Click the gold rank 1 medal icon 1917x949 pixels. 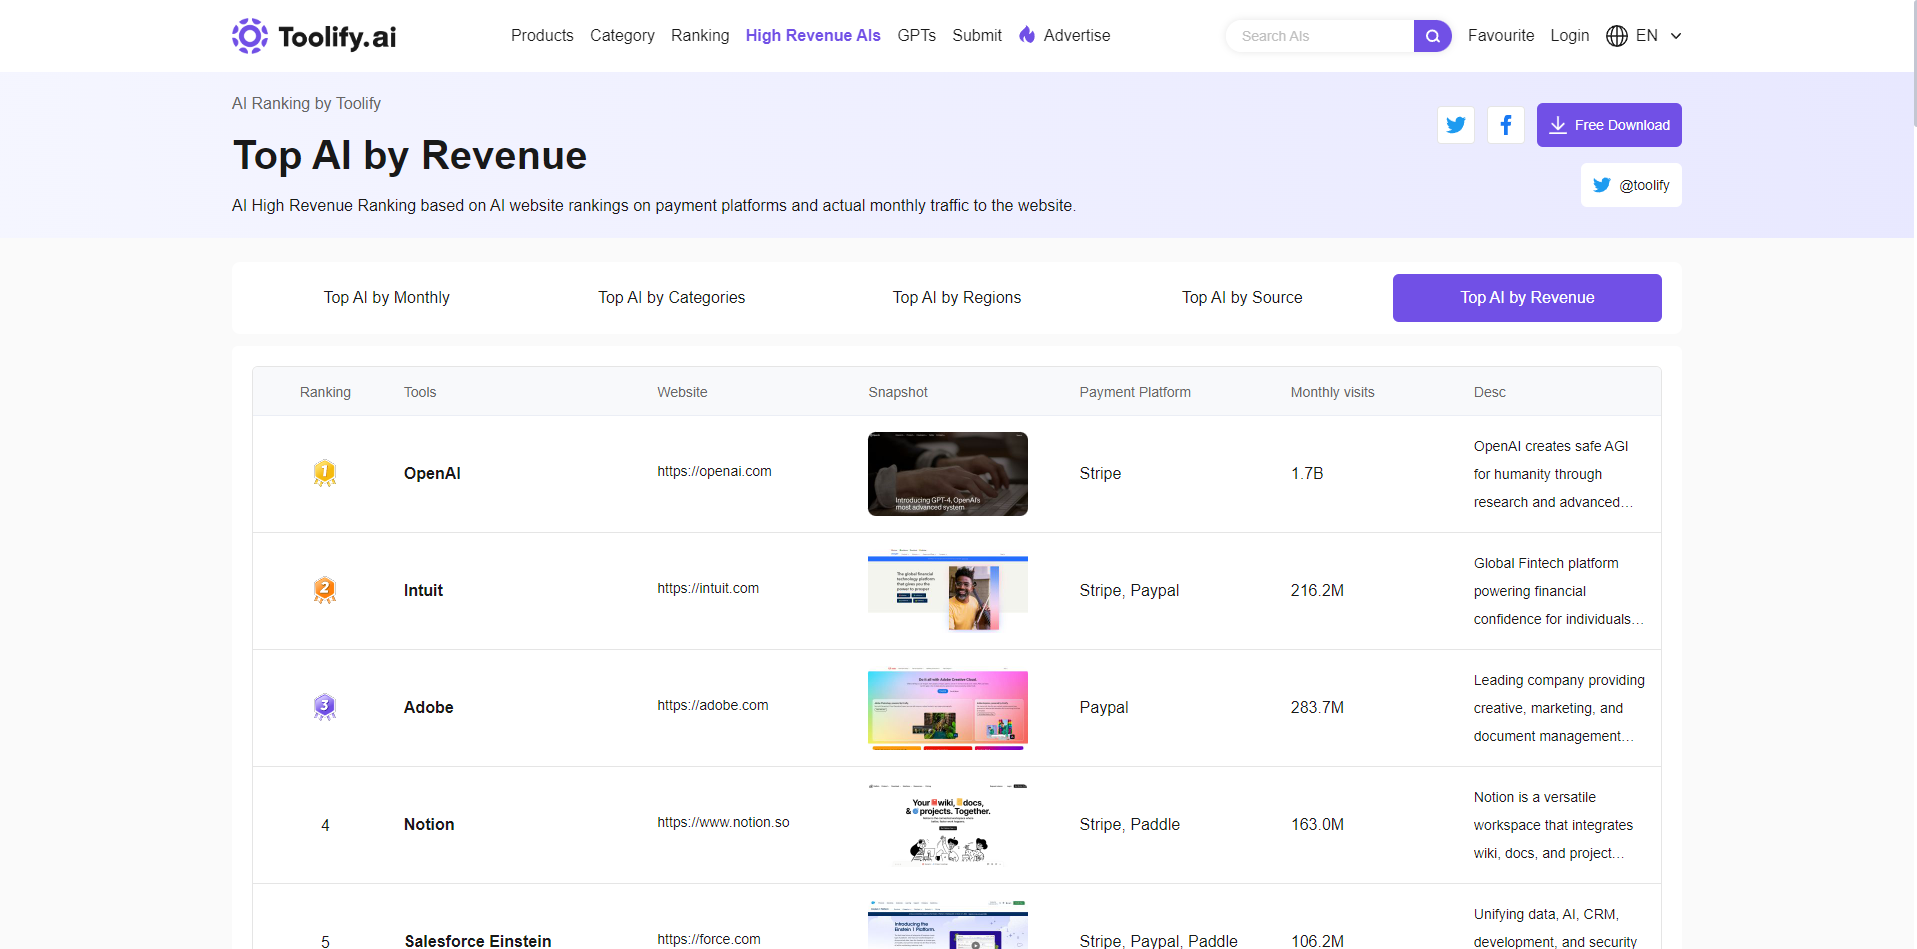325,473
